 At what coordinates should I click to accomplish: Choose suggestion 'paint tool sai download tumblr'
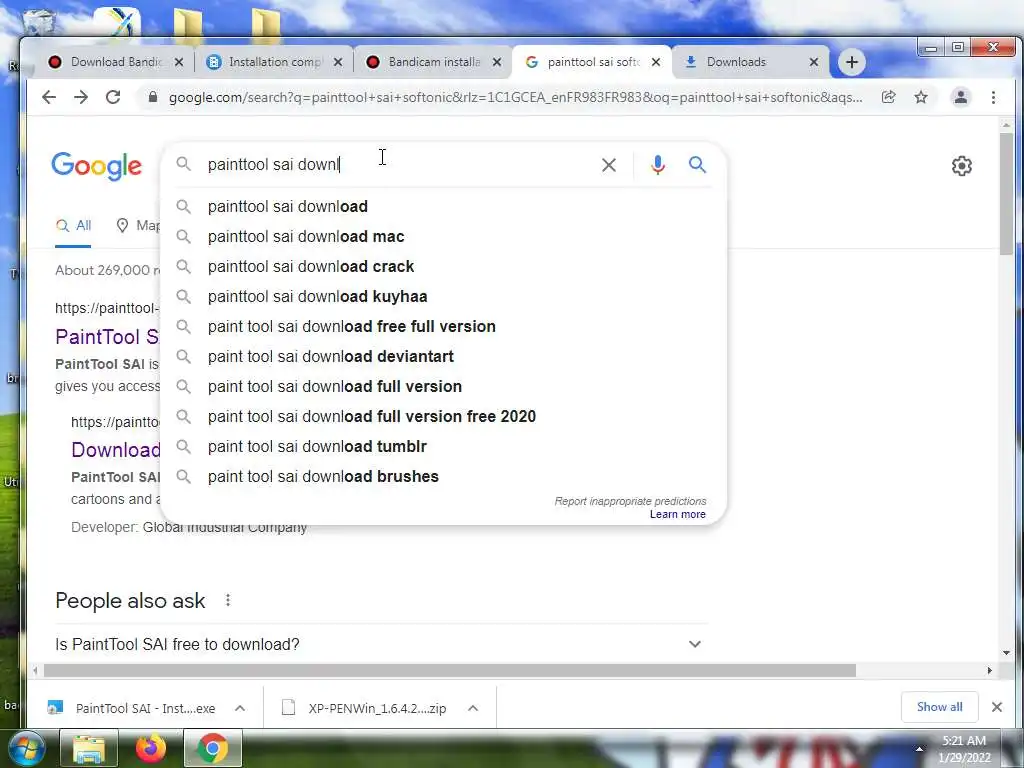click(x=443, y=447)
